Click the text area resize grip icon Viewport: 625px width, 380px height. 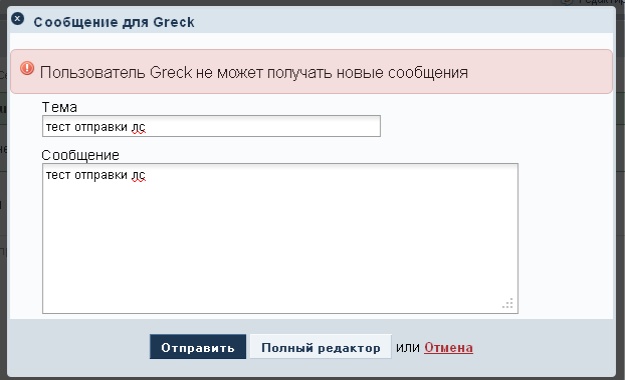coord(508,303)
